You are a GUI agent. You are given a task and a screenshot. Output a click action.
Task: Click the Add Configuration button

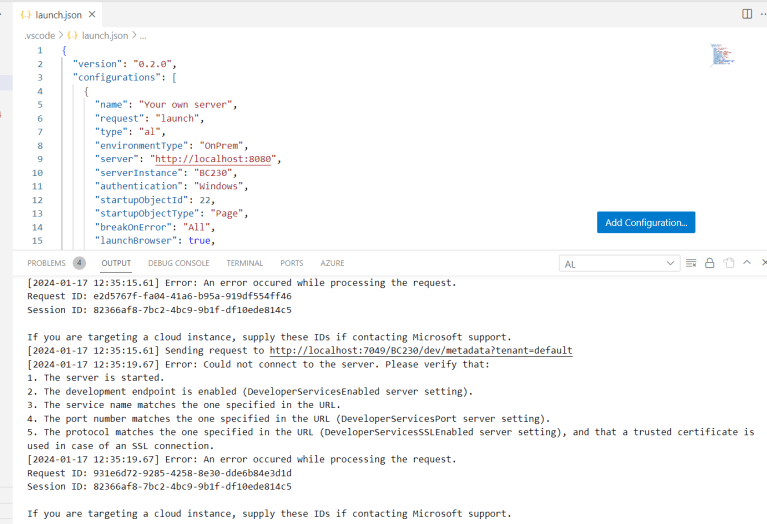coord(646,222)
